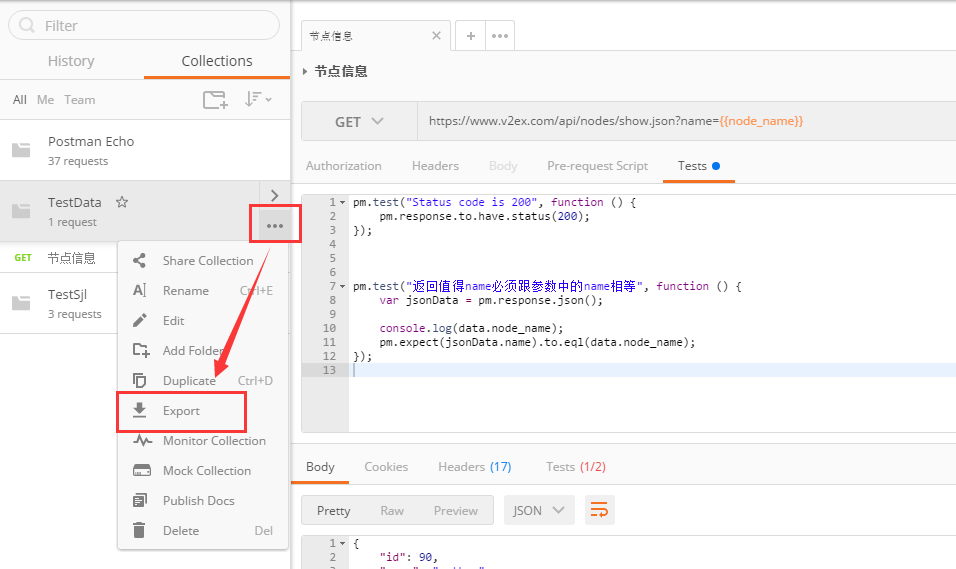This screenshot has width=956, height=569.
Task: Click the Duplicate copy icon
Action: pyautogui.click(x=140, y=380)
